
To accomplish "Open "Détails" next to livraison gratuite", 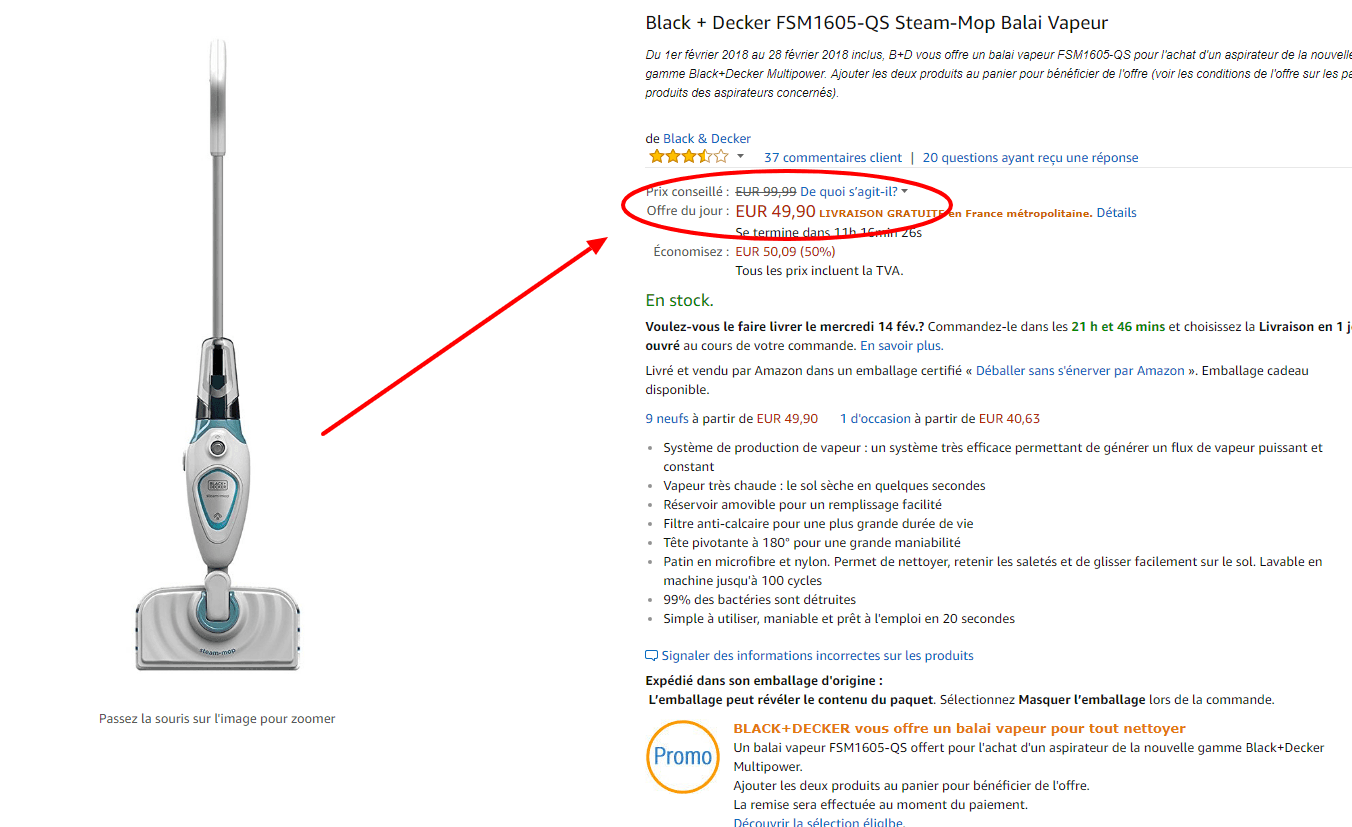I will point(1116,212).
